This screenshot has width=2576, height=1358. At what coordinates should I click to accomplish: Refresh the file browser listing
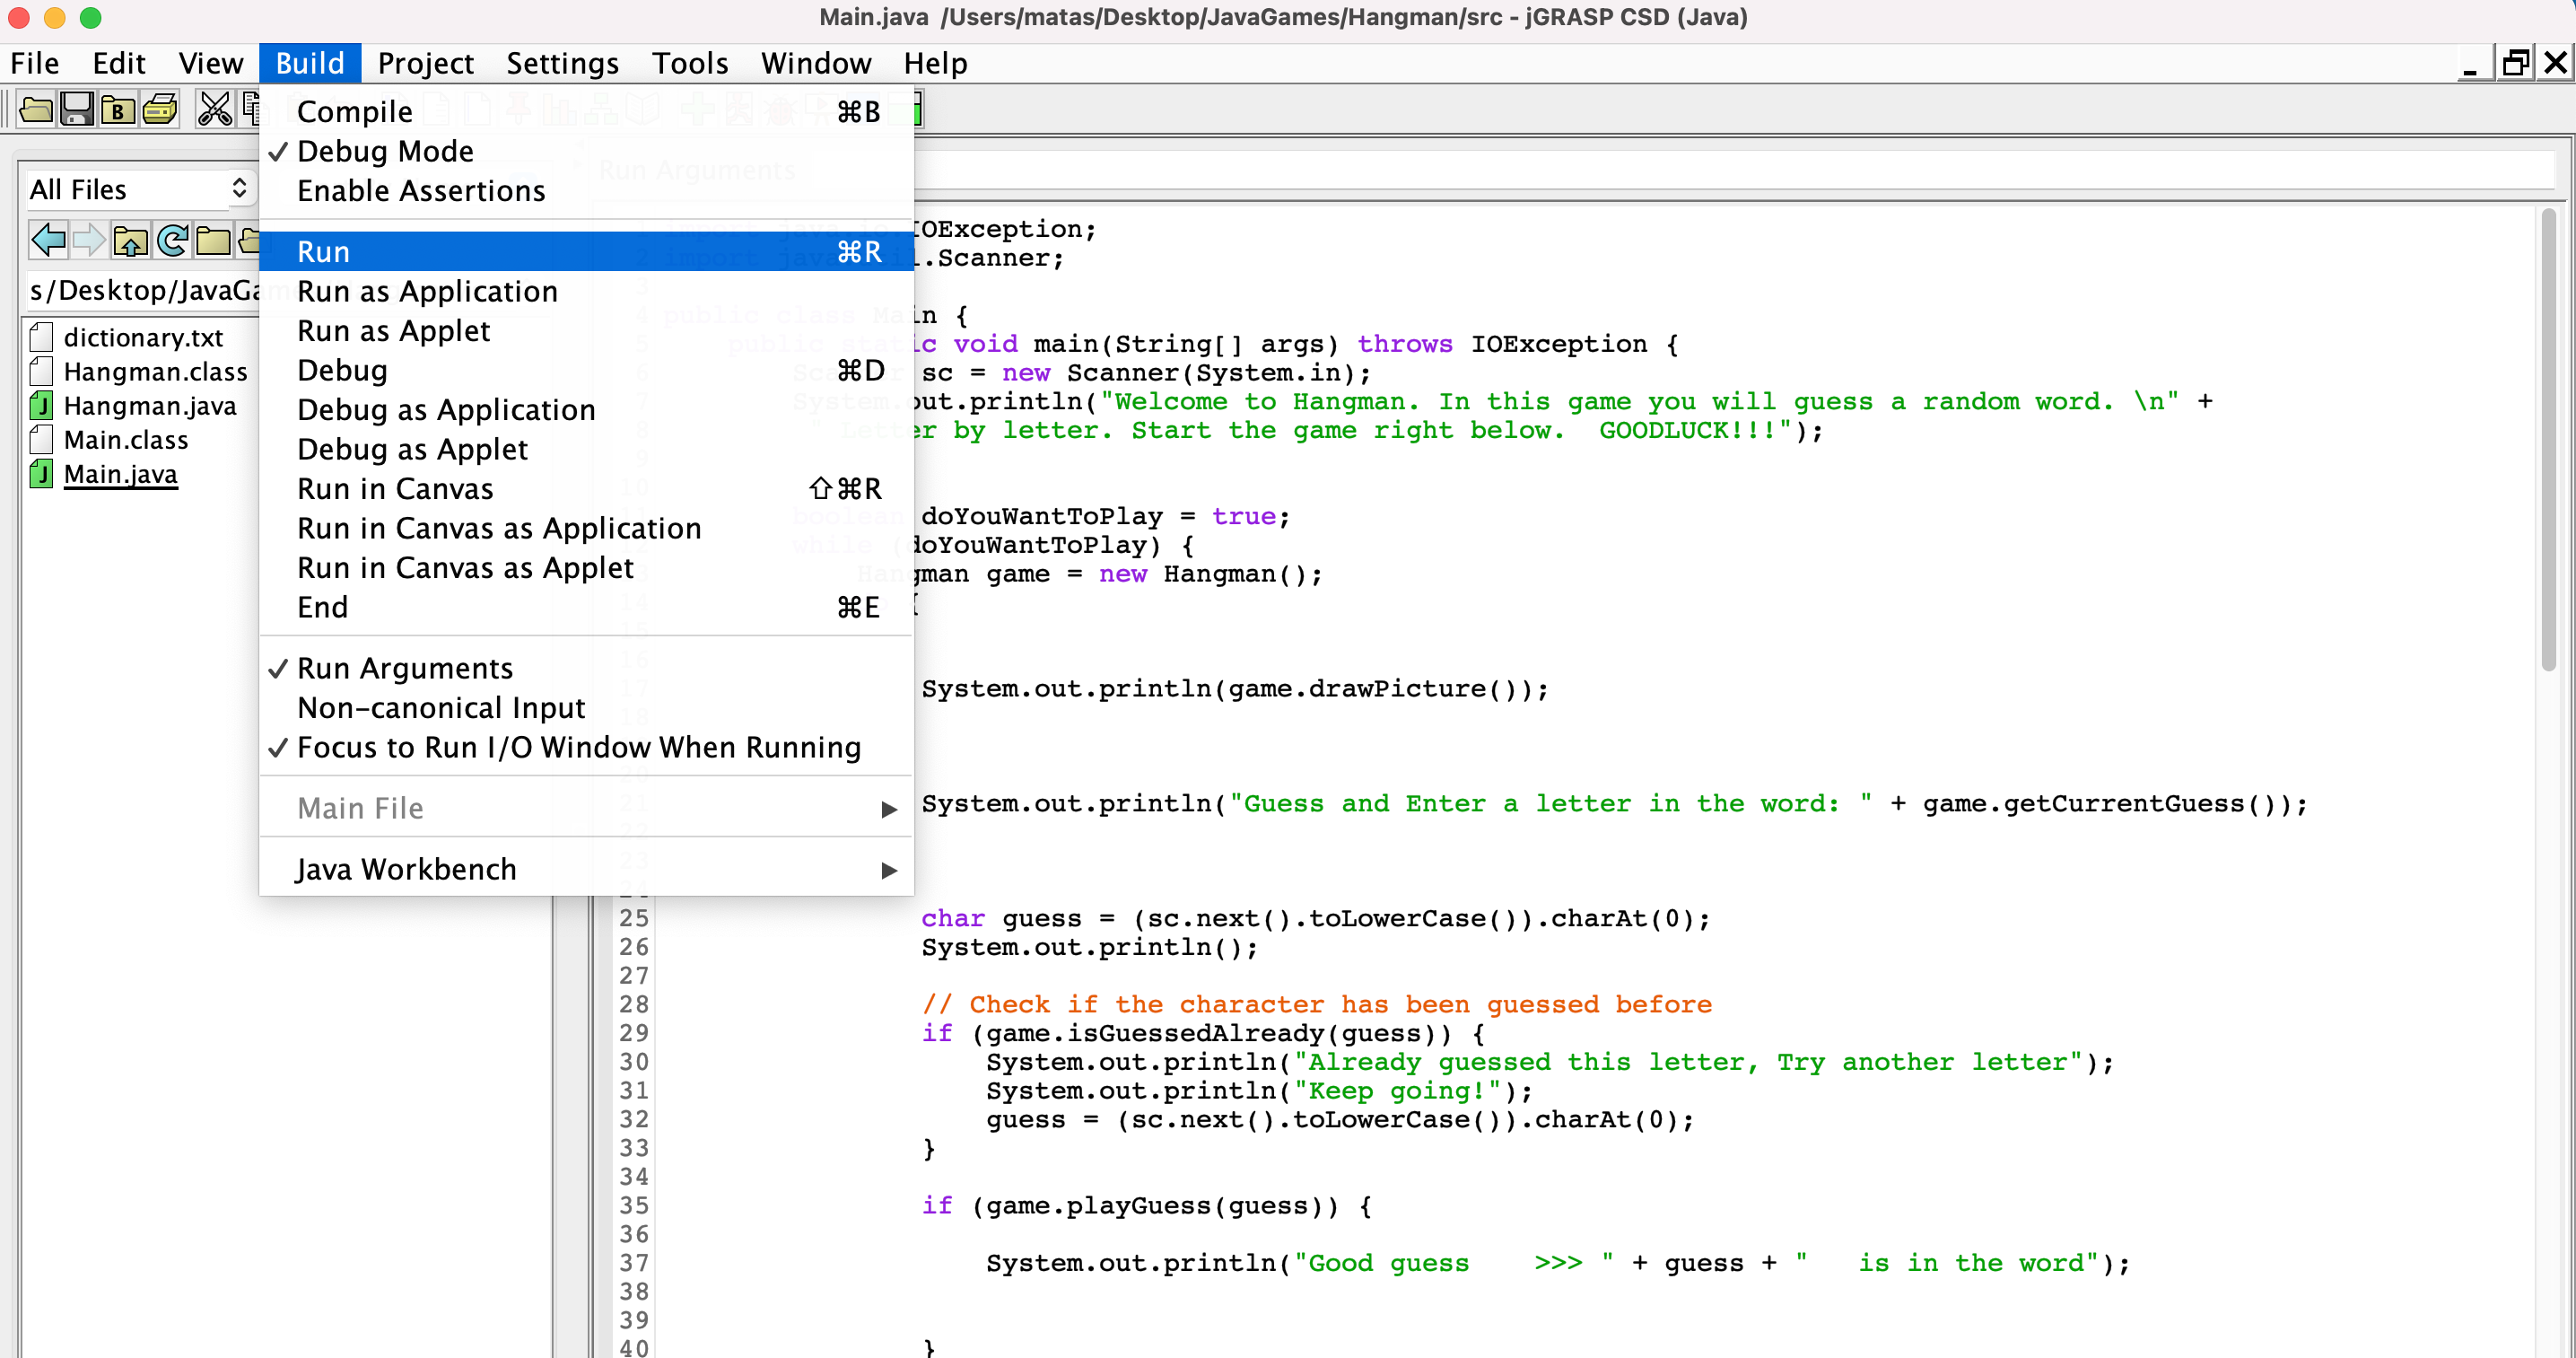pyautogui.click(x=172, y=240)
